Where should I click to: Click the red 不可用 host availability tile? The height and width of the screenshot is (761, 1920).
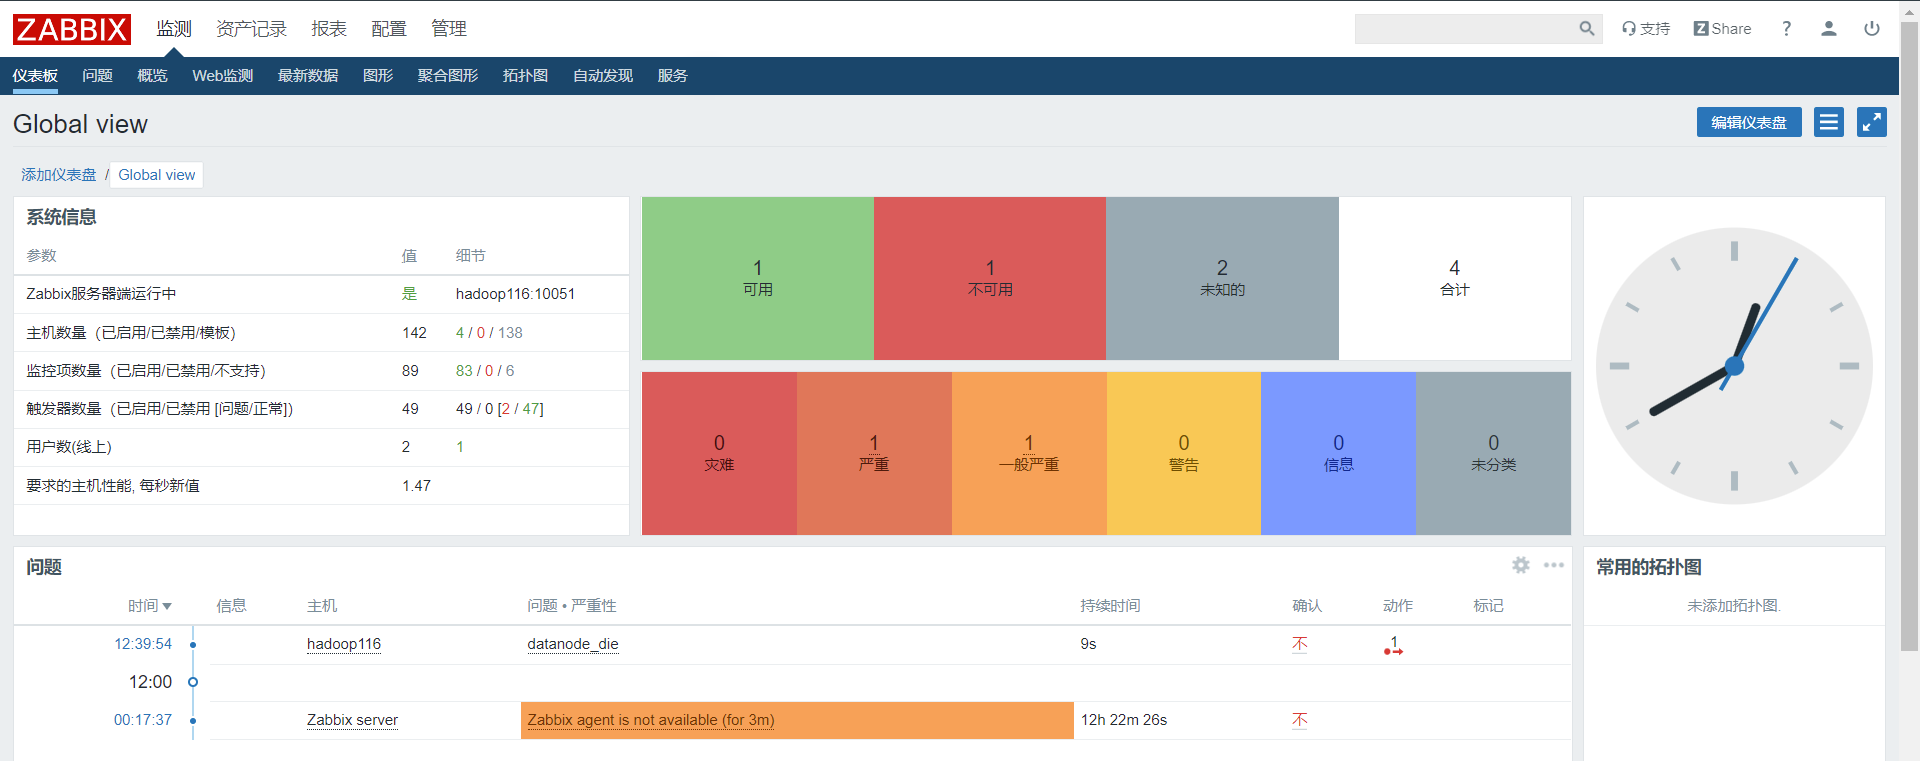click(x=990, y=278)
